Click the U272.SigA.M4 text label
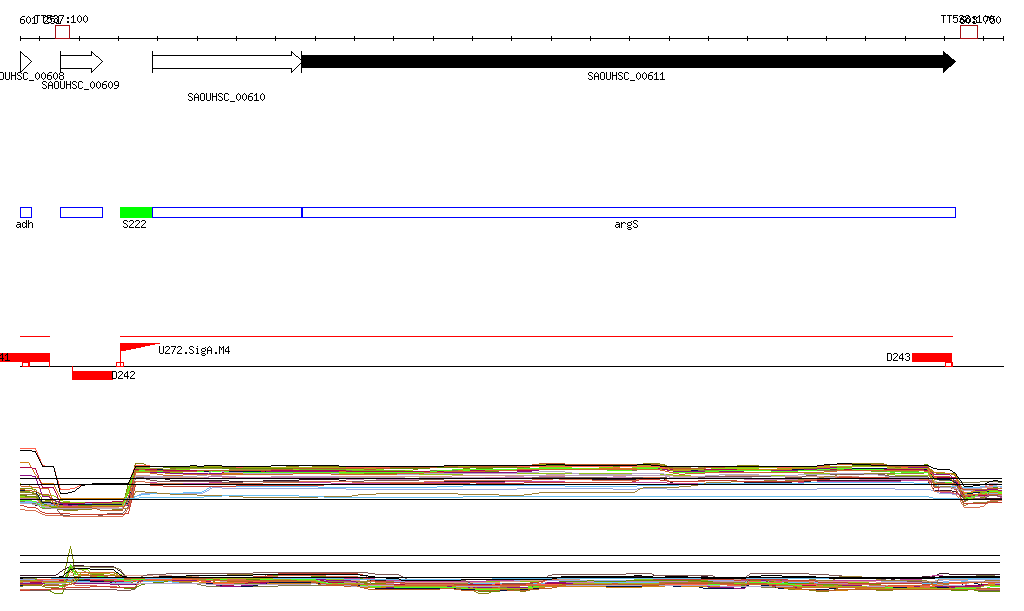Screen dimensions: 1024x611 pyautogui.click(x=194, y=350)
